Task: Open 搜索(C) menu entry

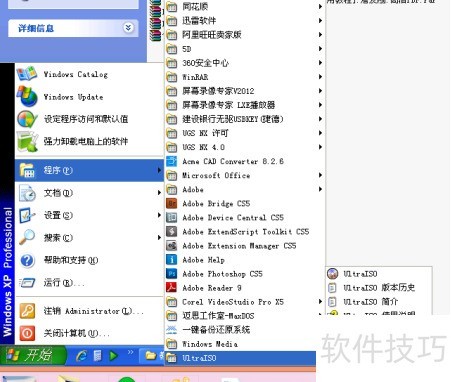Action: (x=89, y=238)
